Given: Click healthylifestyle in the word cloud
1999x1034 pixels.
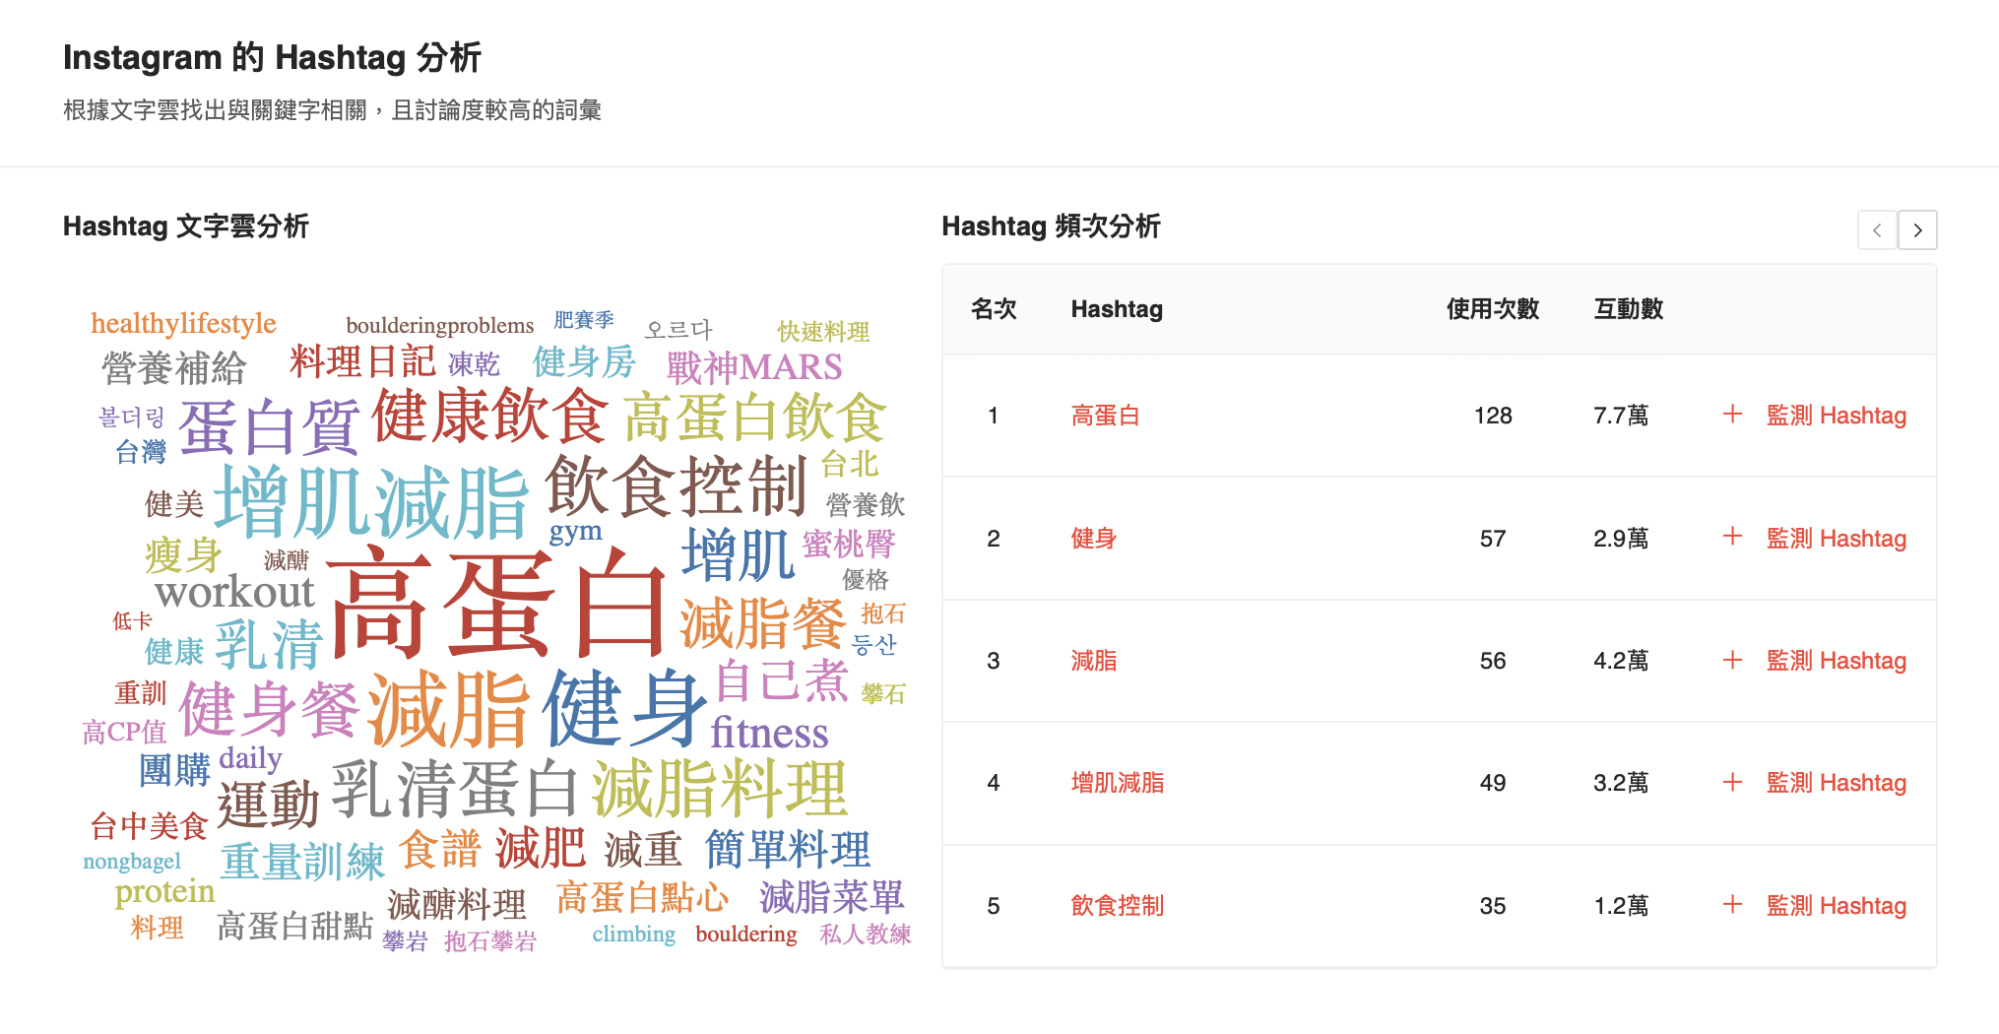Looking at the screenshot, I should pyautogui.click(x=183, y=324).
